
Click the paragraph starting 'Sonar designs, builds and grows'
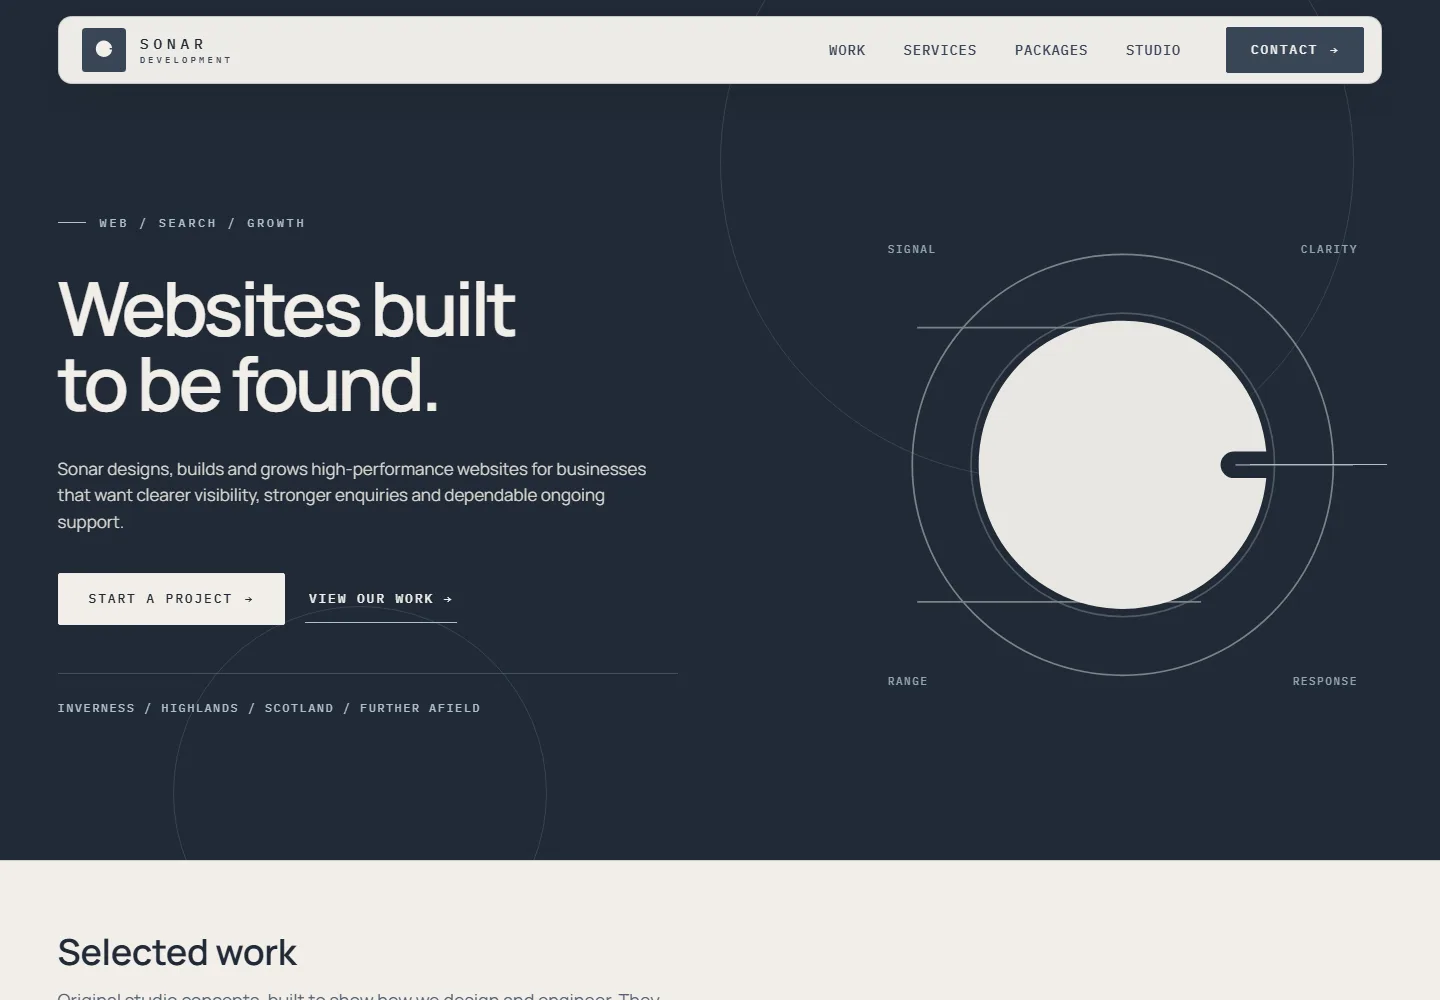(352, 495)
